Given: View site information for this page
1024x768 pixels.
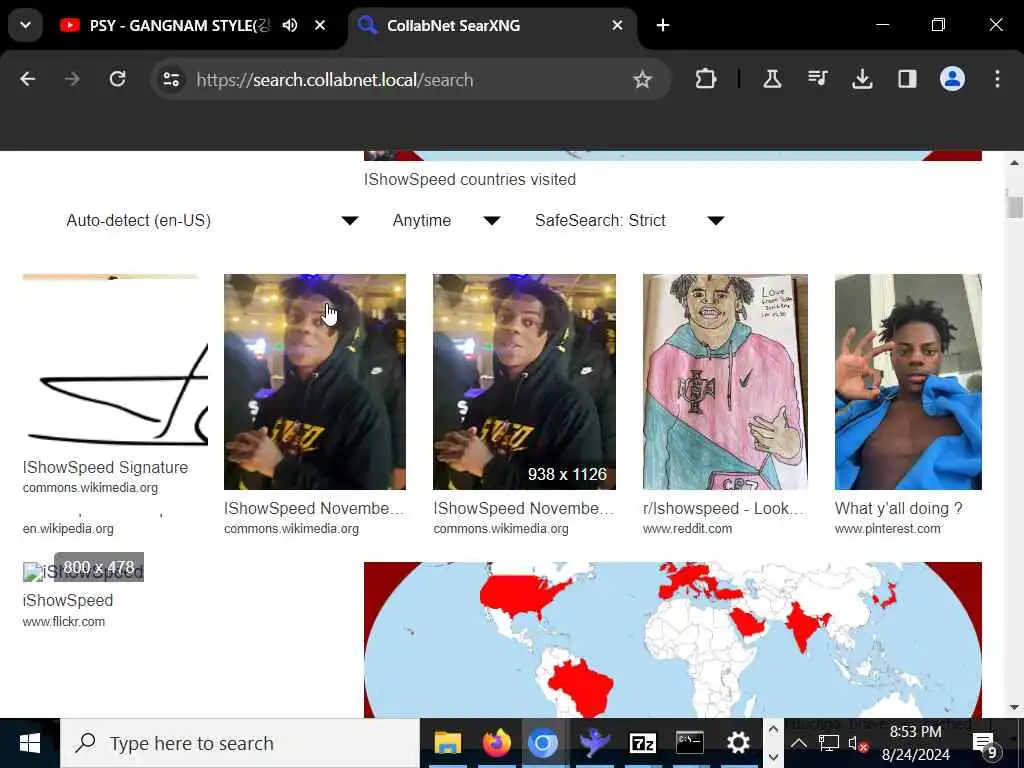Looking at the screenshot, I should 171,80.
